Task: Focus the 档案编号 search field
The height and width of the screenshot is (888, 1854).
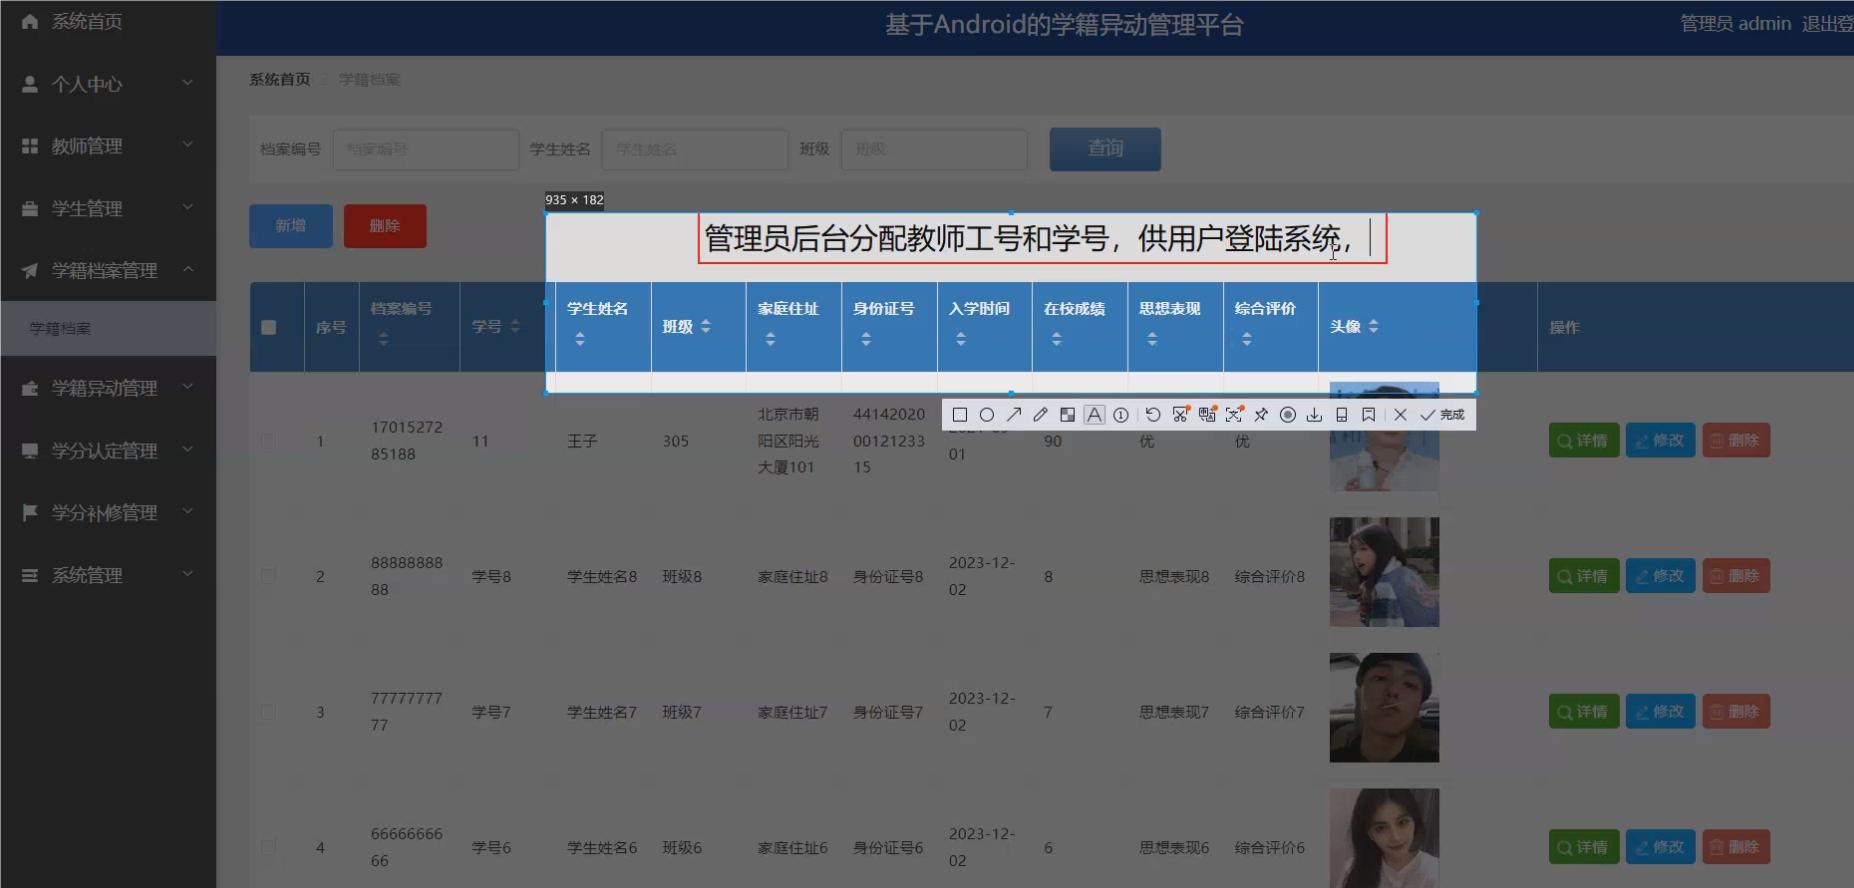Action: pyautogui.click(x=426, y=149)
